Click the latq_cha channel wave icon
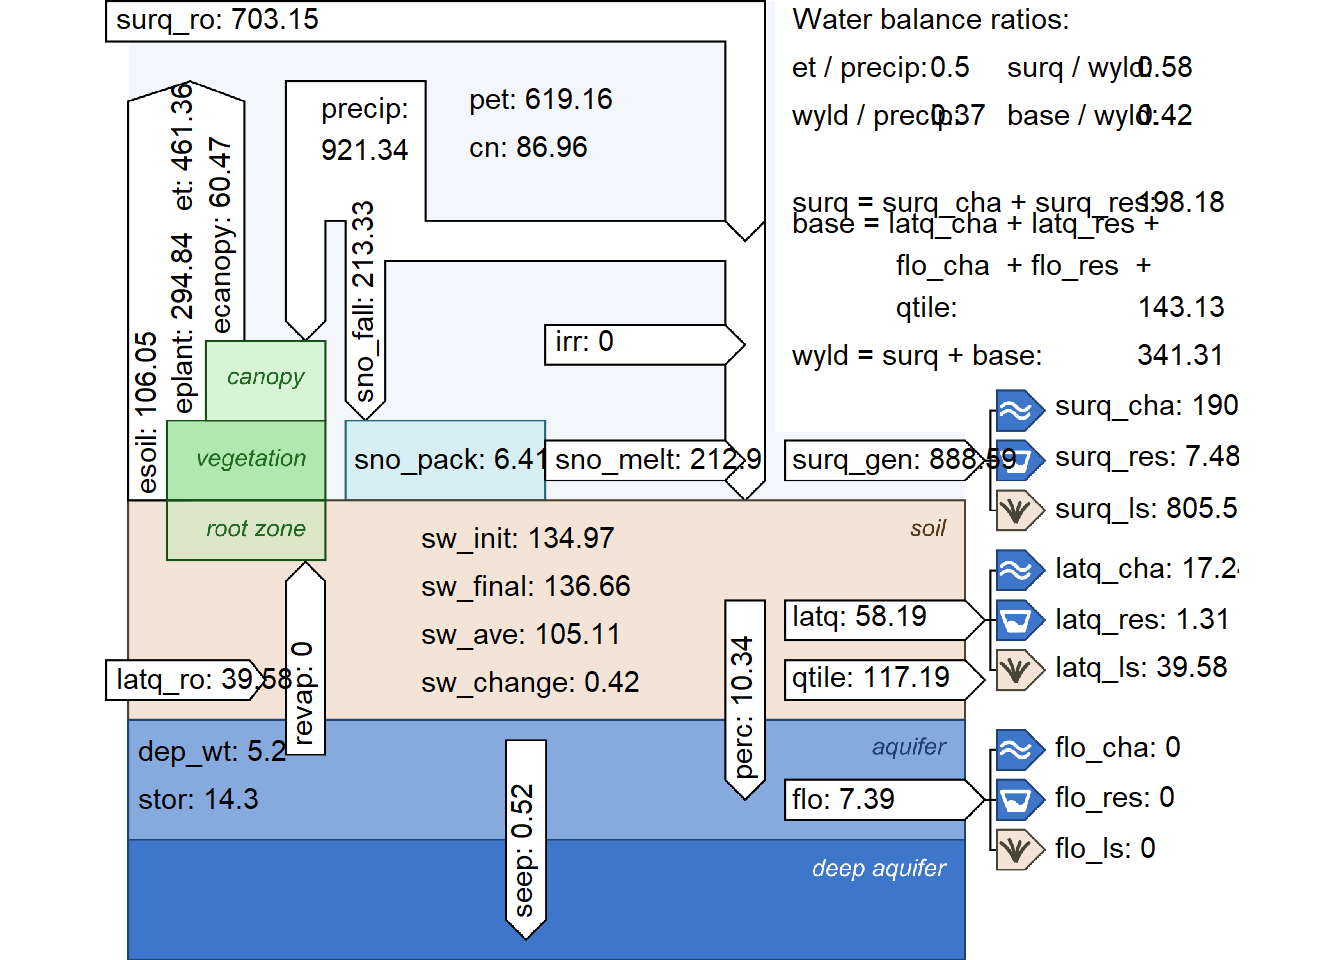Image resolution: width=1344 pixels, height=960 pixels. (x=1018, y=570)
